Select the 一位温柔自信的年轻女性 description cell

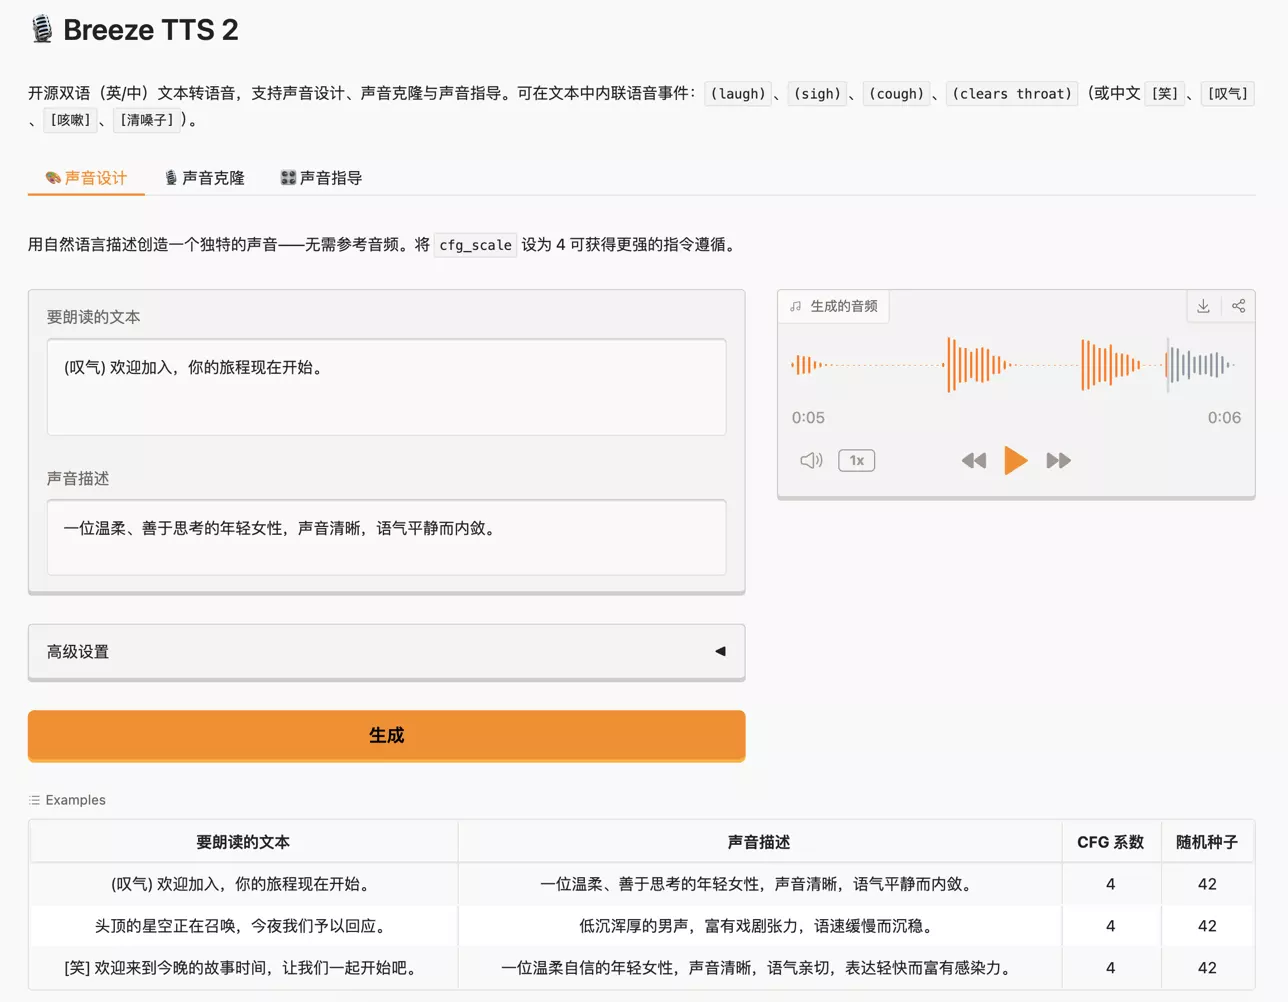coord(759,968)
